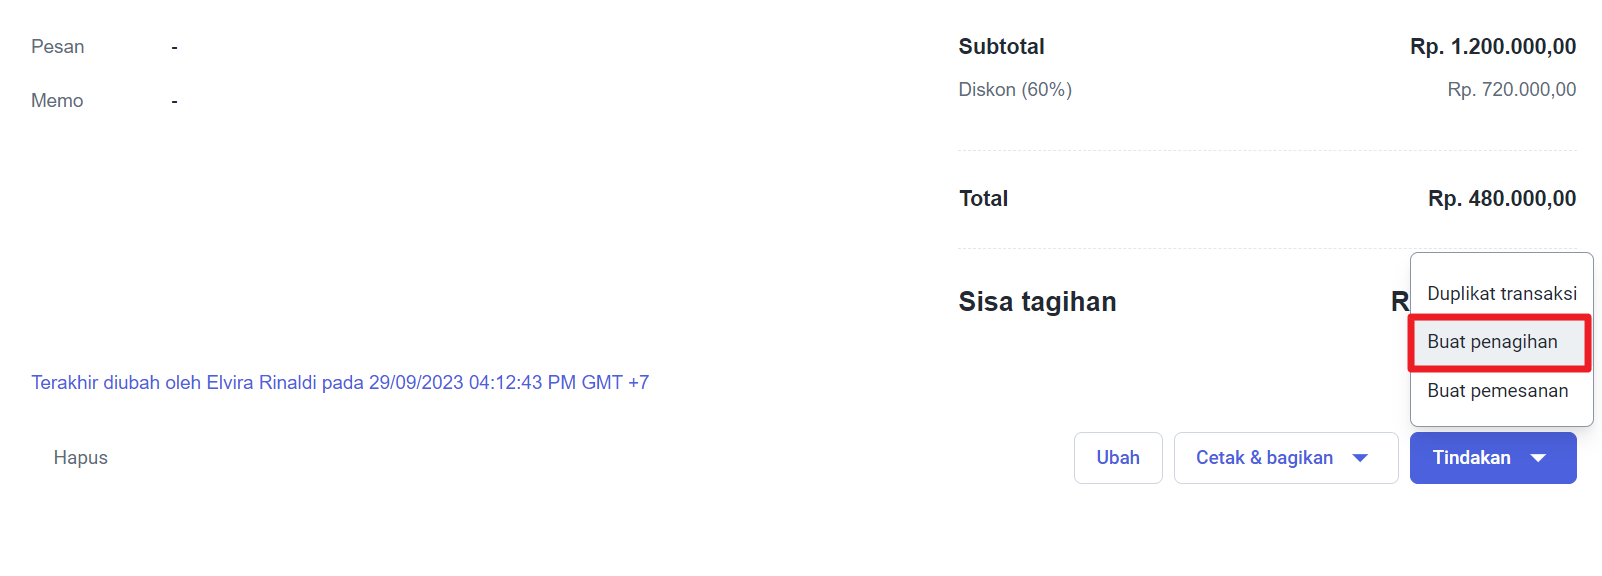
Task: Click the Diskon (60%) label
Action: coord(1015,90)
